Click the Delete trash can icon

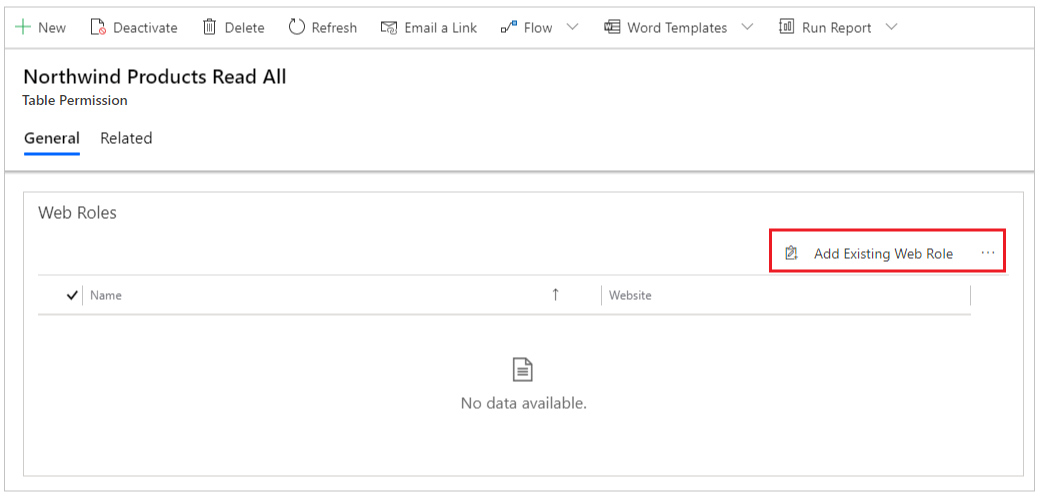coord(209,27)
